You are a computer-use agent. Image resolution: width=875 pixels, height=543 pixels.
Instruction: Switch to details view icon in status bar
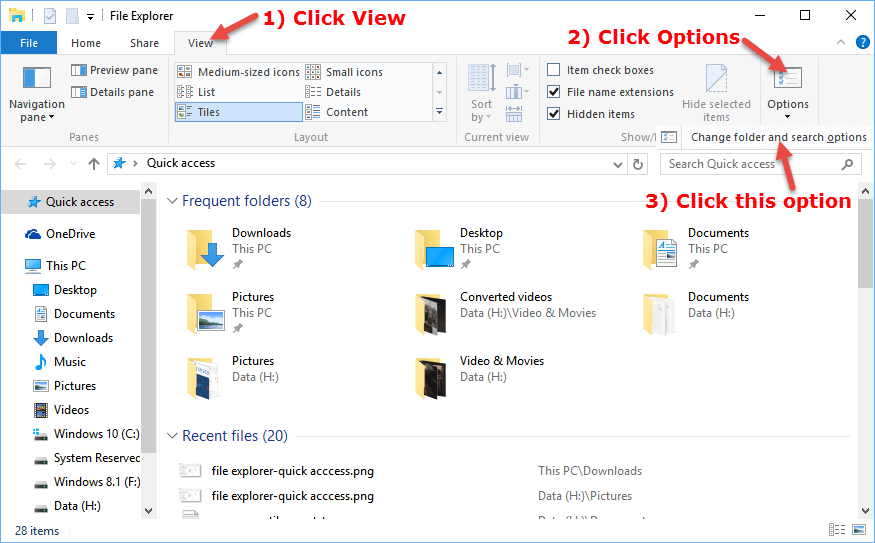click(836, 530)
